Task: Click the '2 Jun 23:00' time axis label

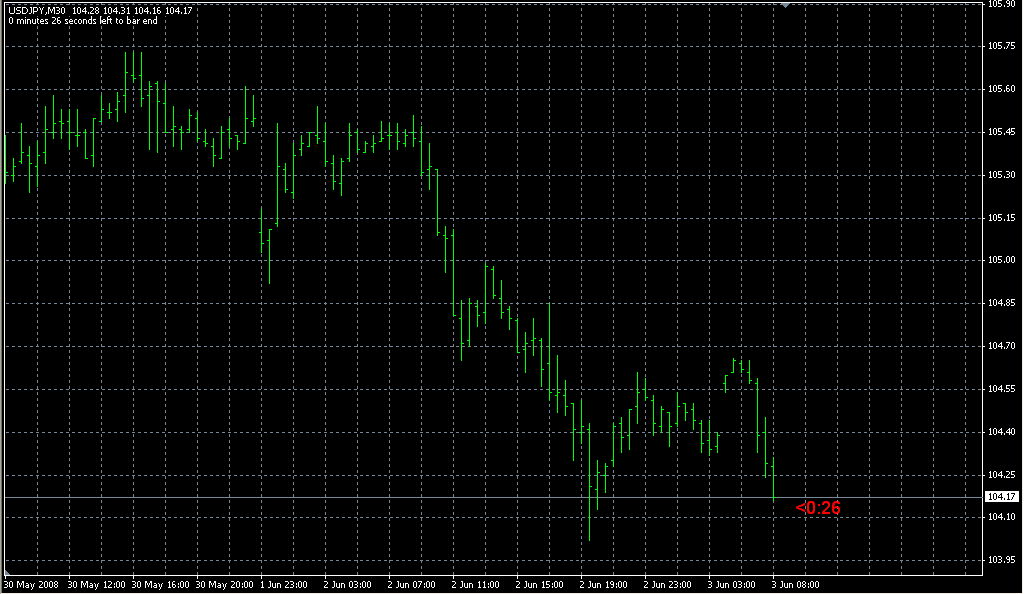Action: 667,585
